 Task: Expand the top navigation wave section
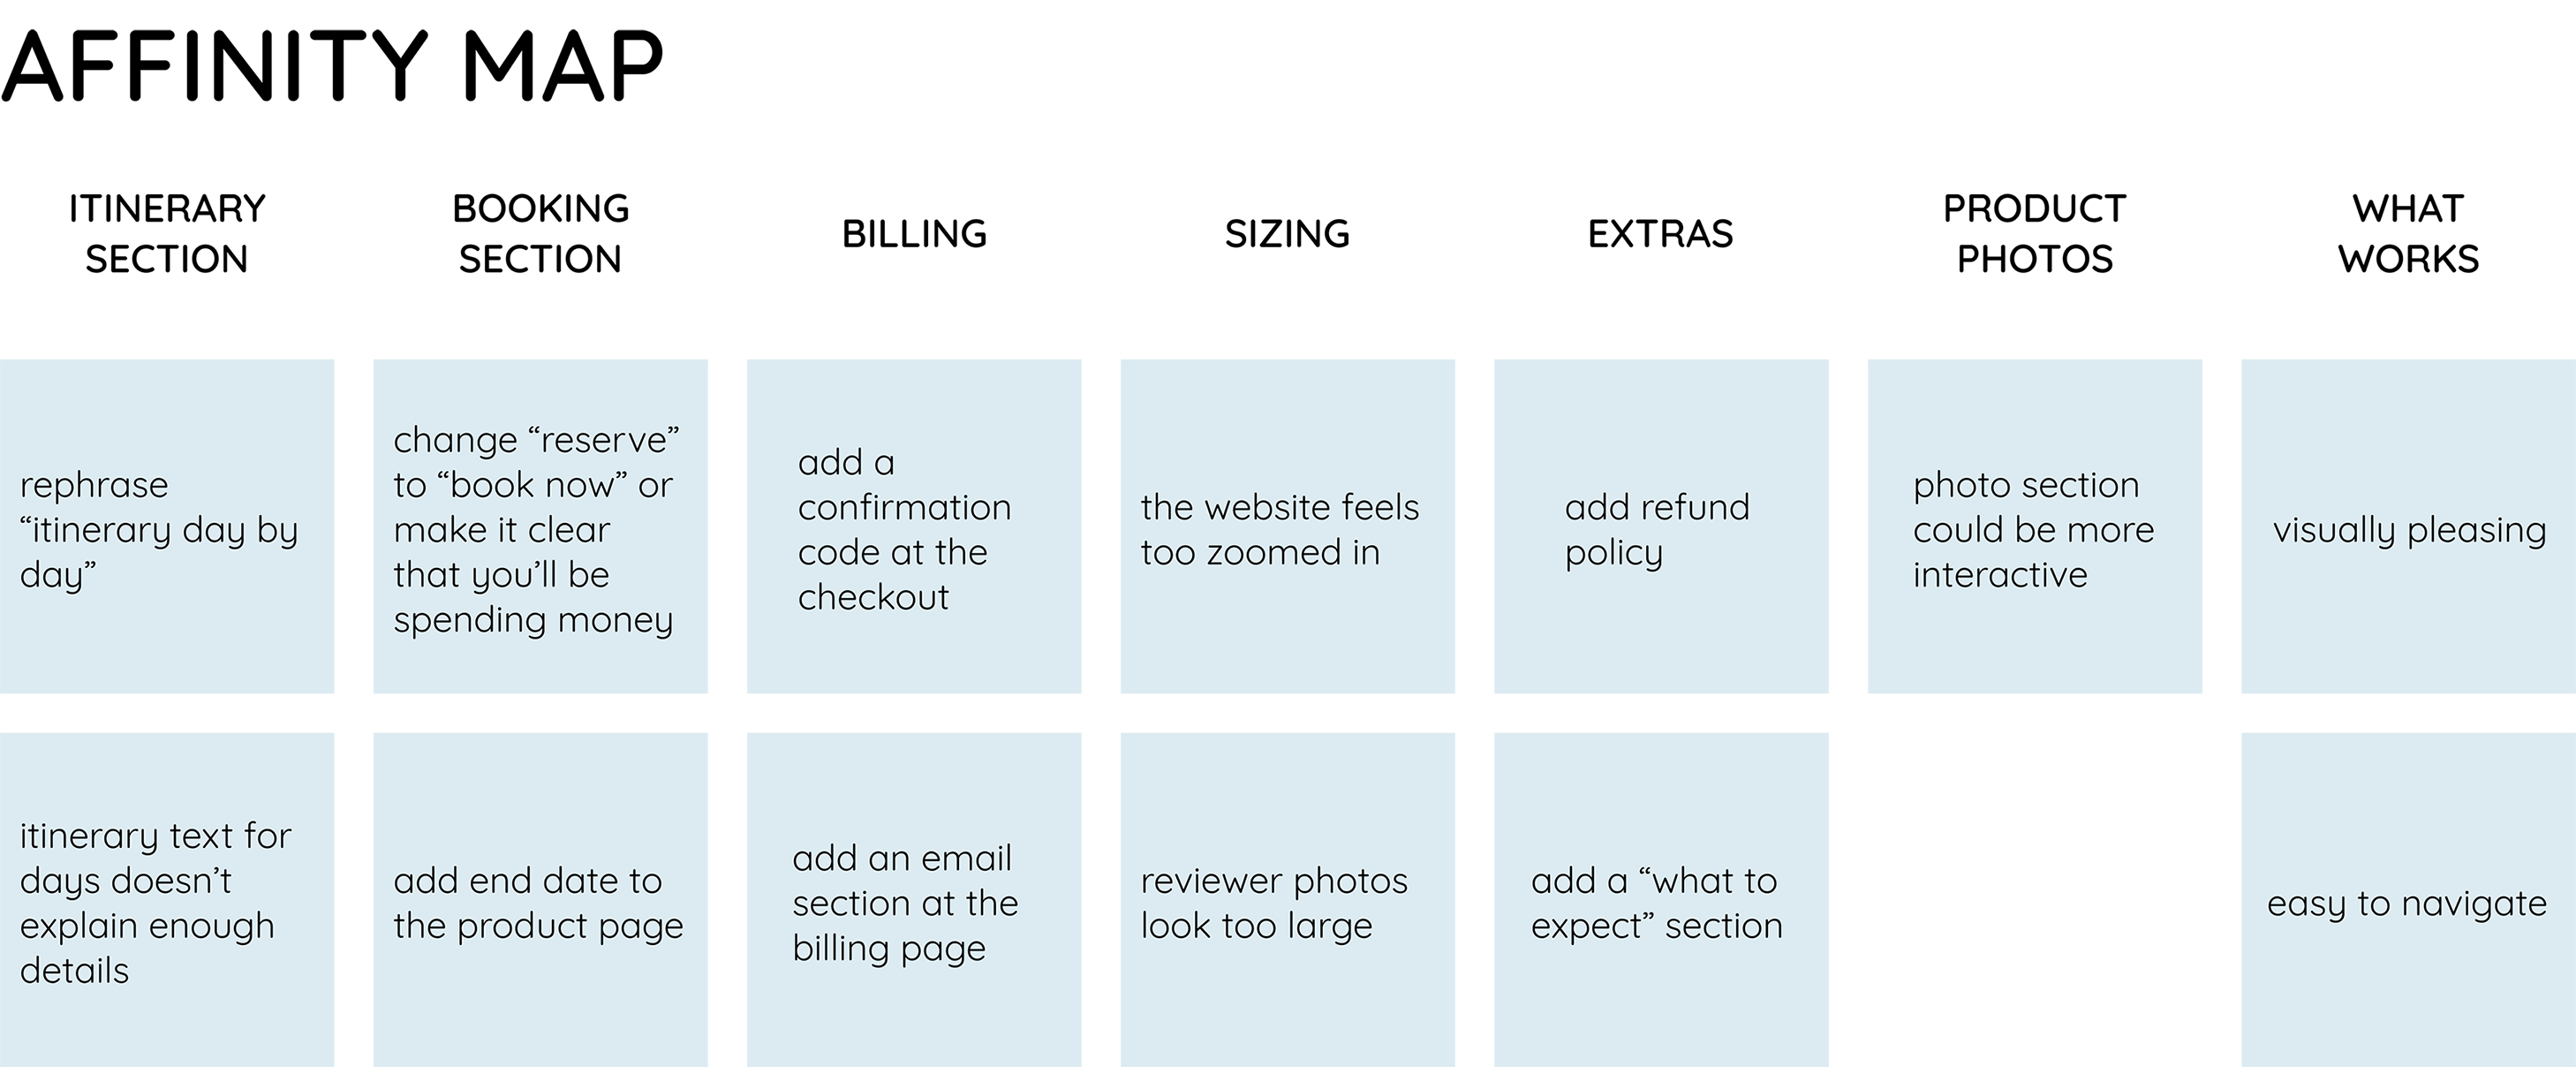pos(1288,132)
